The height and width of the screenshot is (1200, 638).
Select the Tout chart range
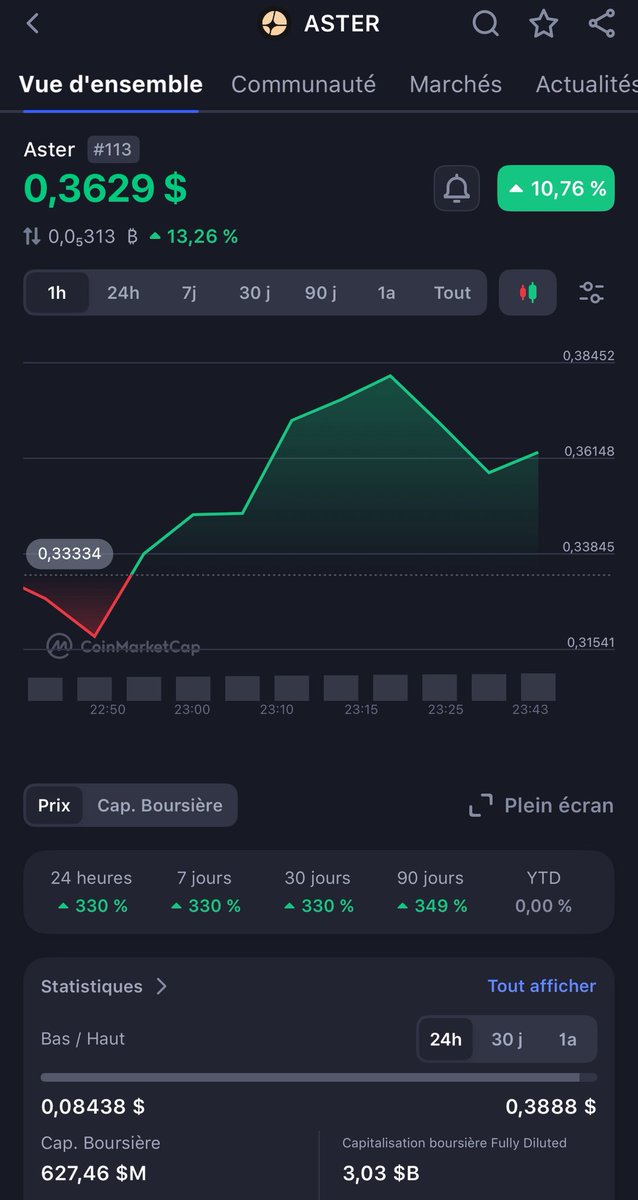(452, 293)
